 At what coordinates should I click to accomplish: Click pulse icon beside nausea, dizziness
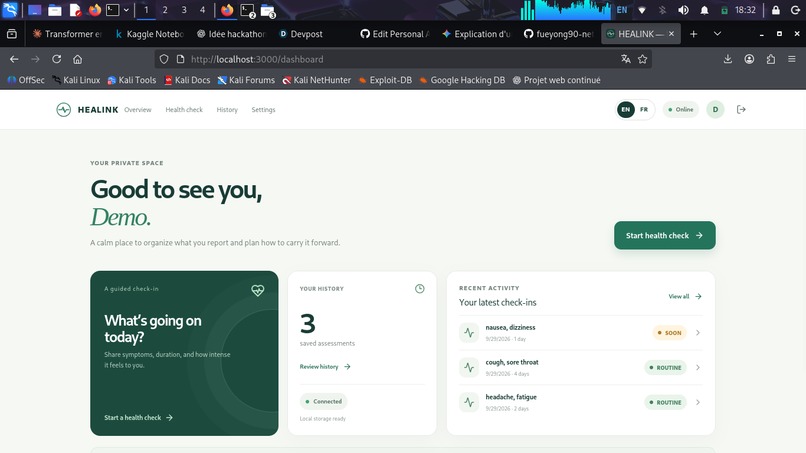(469, 333)
